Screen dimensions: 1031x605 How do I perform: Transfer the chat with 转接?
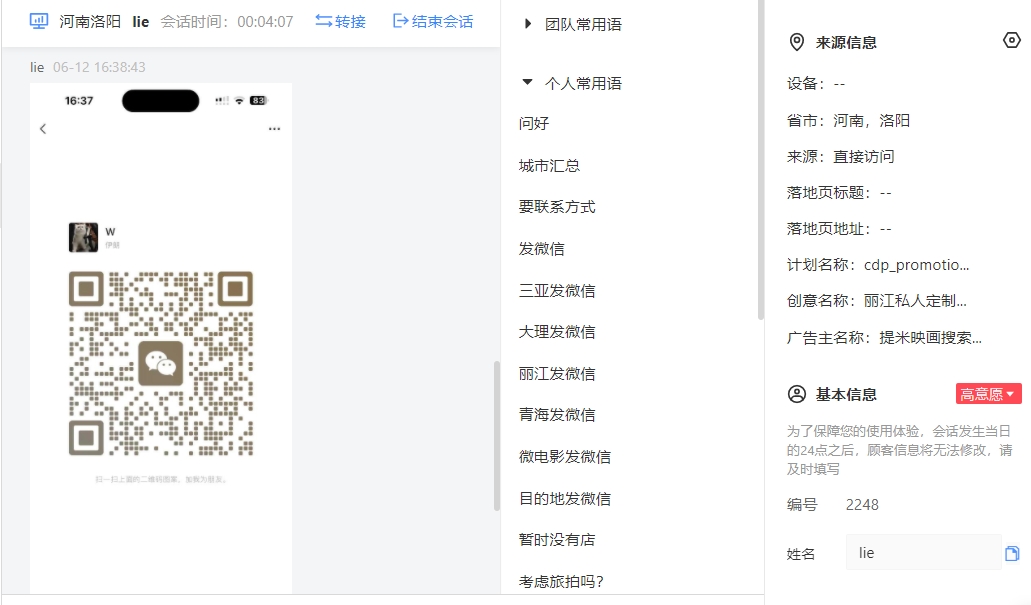[340, 22]
